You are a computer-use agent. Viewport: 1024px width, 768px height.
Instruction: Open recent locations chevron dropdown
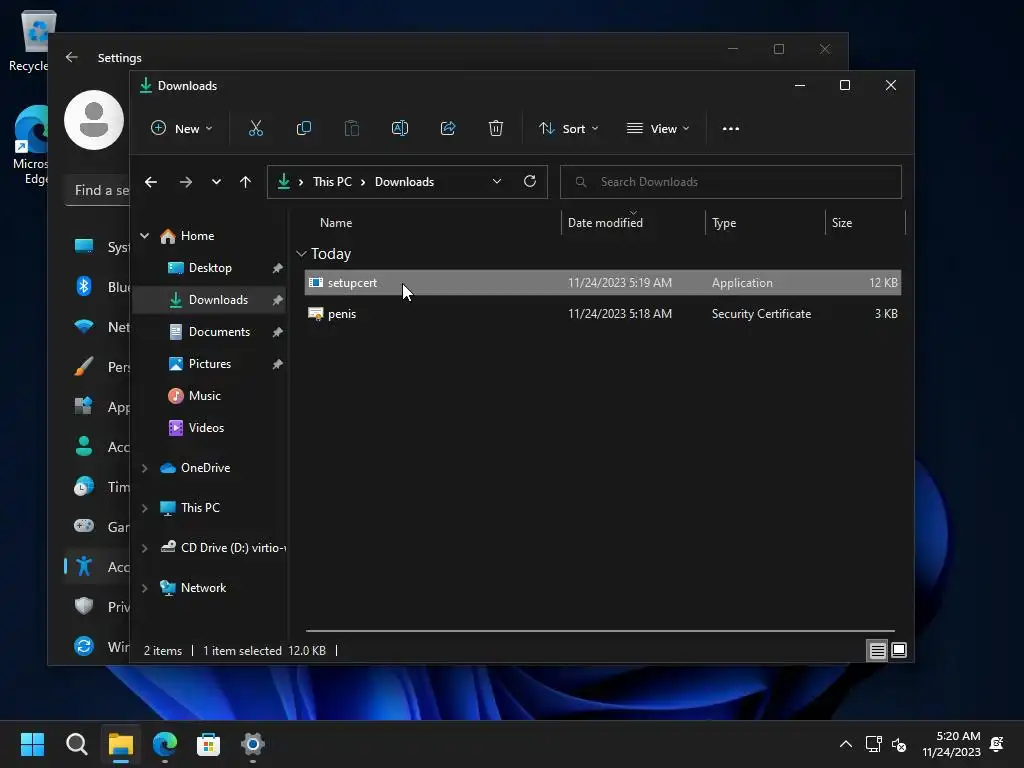point(216,182)
